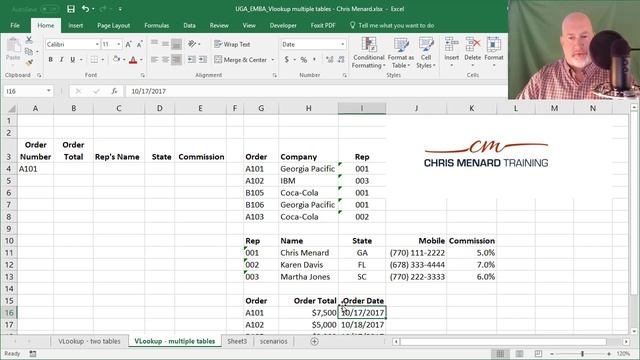Click the Increase Indent icon
Image resolution: width=640 pixels, height=360 pixels.
click(203, 60)
